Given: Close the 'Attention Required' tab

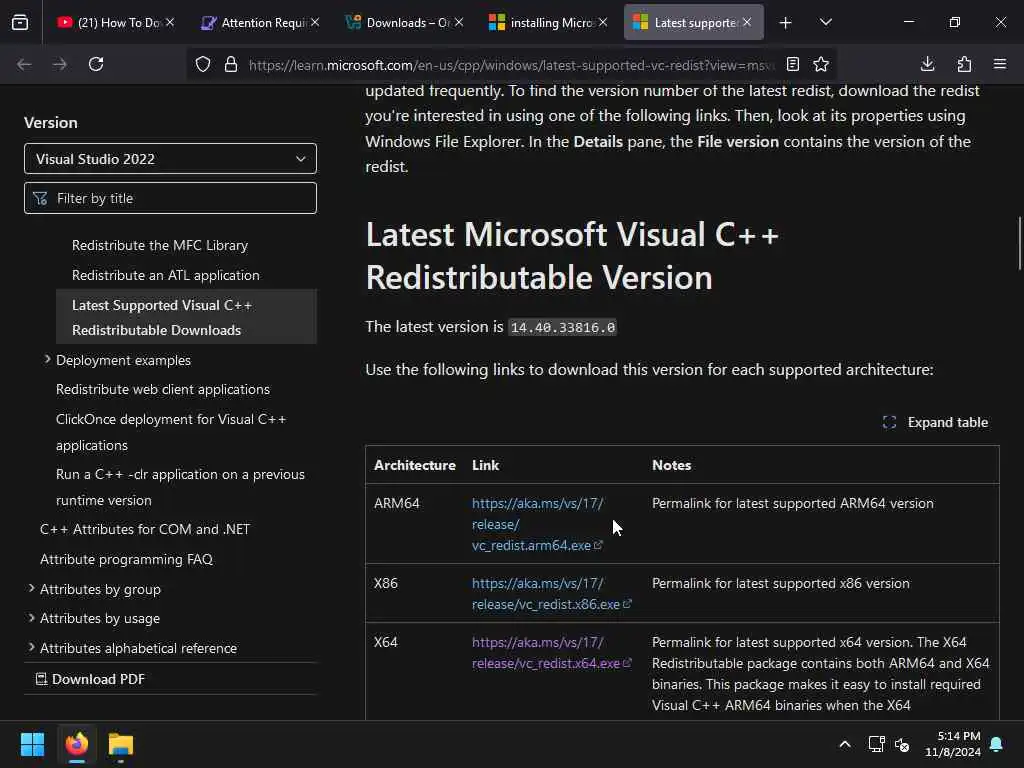Looking at the screenshot, I should coord(315,22).
